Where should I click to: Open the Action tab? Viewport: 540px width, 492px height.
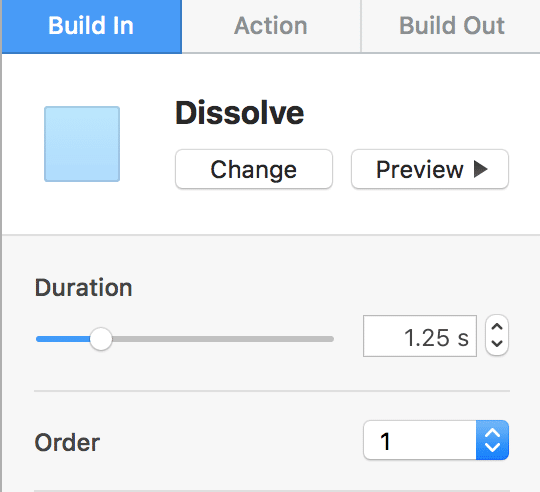[x=271, y=27]
